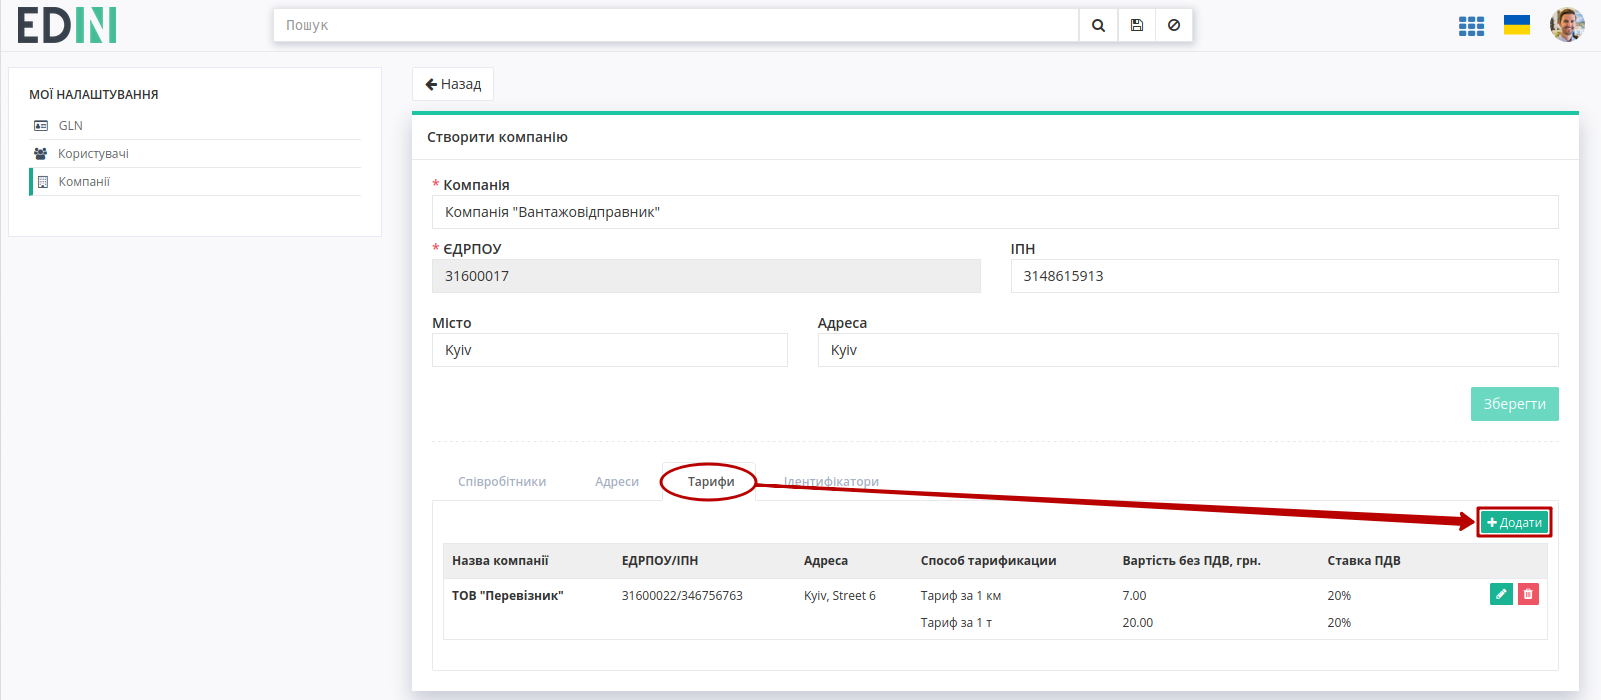
Task: Open GLN settings in sidebar
Action: 70,126
